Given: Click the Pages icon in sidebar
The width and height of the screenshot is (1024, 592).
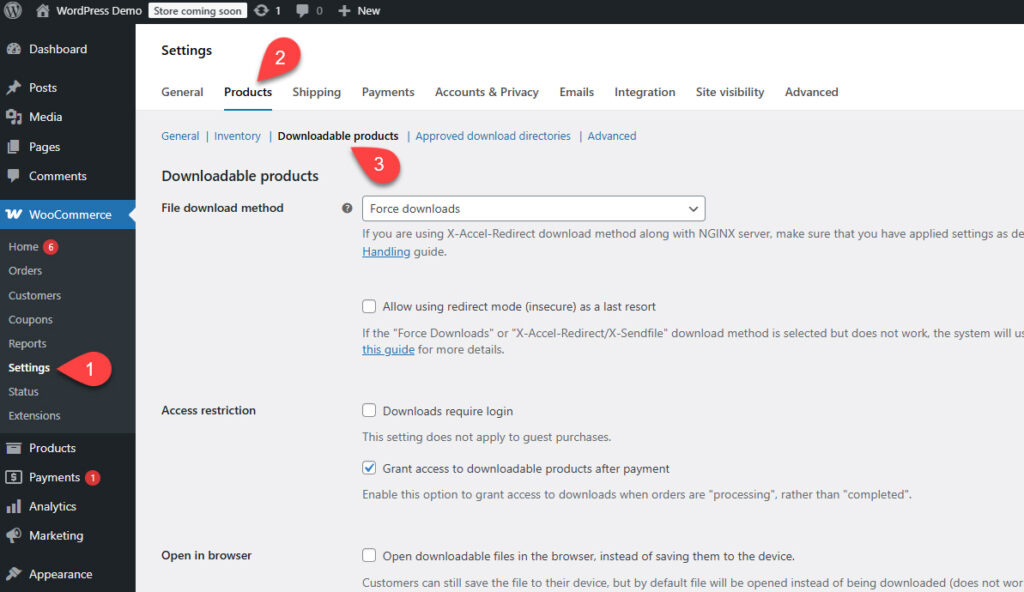Looking at the screenshot, I should 14,147.
